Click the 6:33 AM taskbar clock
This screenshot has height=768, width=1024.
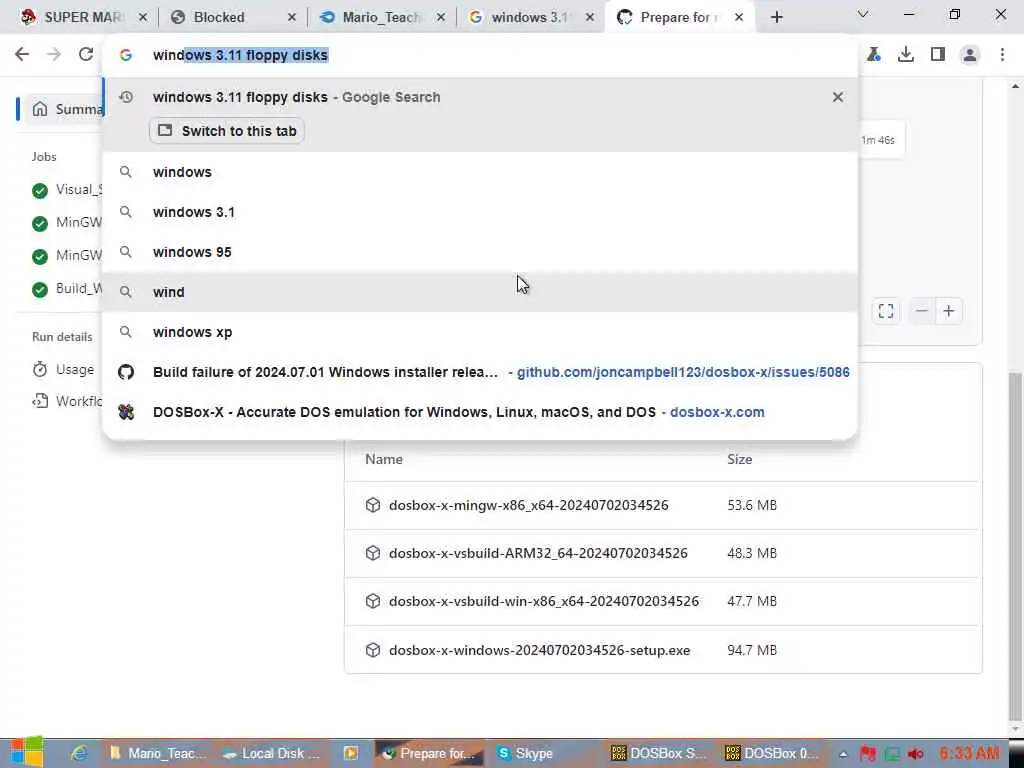970,753
